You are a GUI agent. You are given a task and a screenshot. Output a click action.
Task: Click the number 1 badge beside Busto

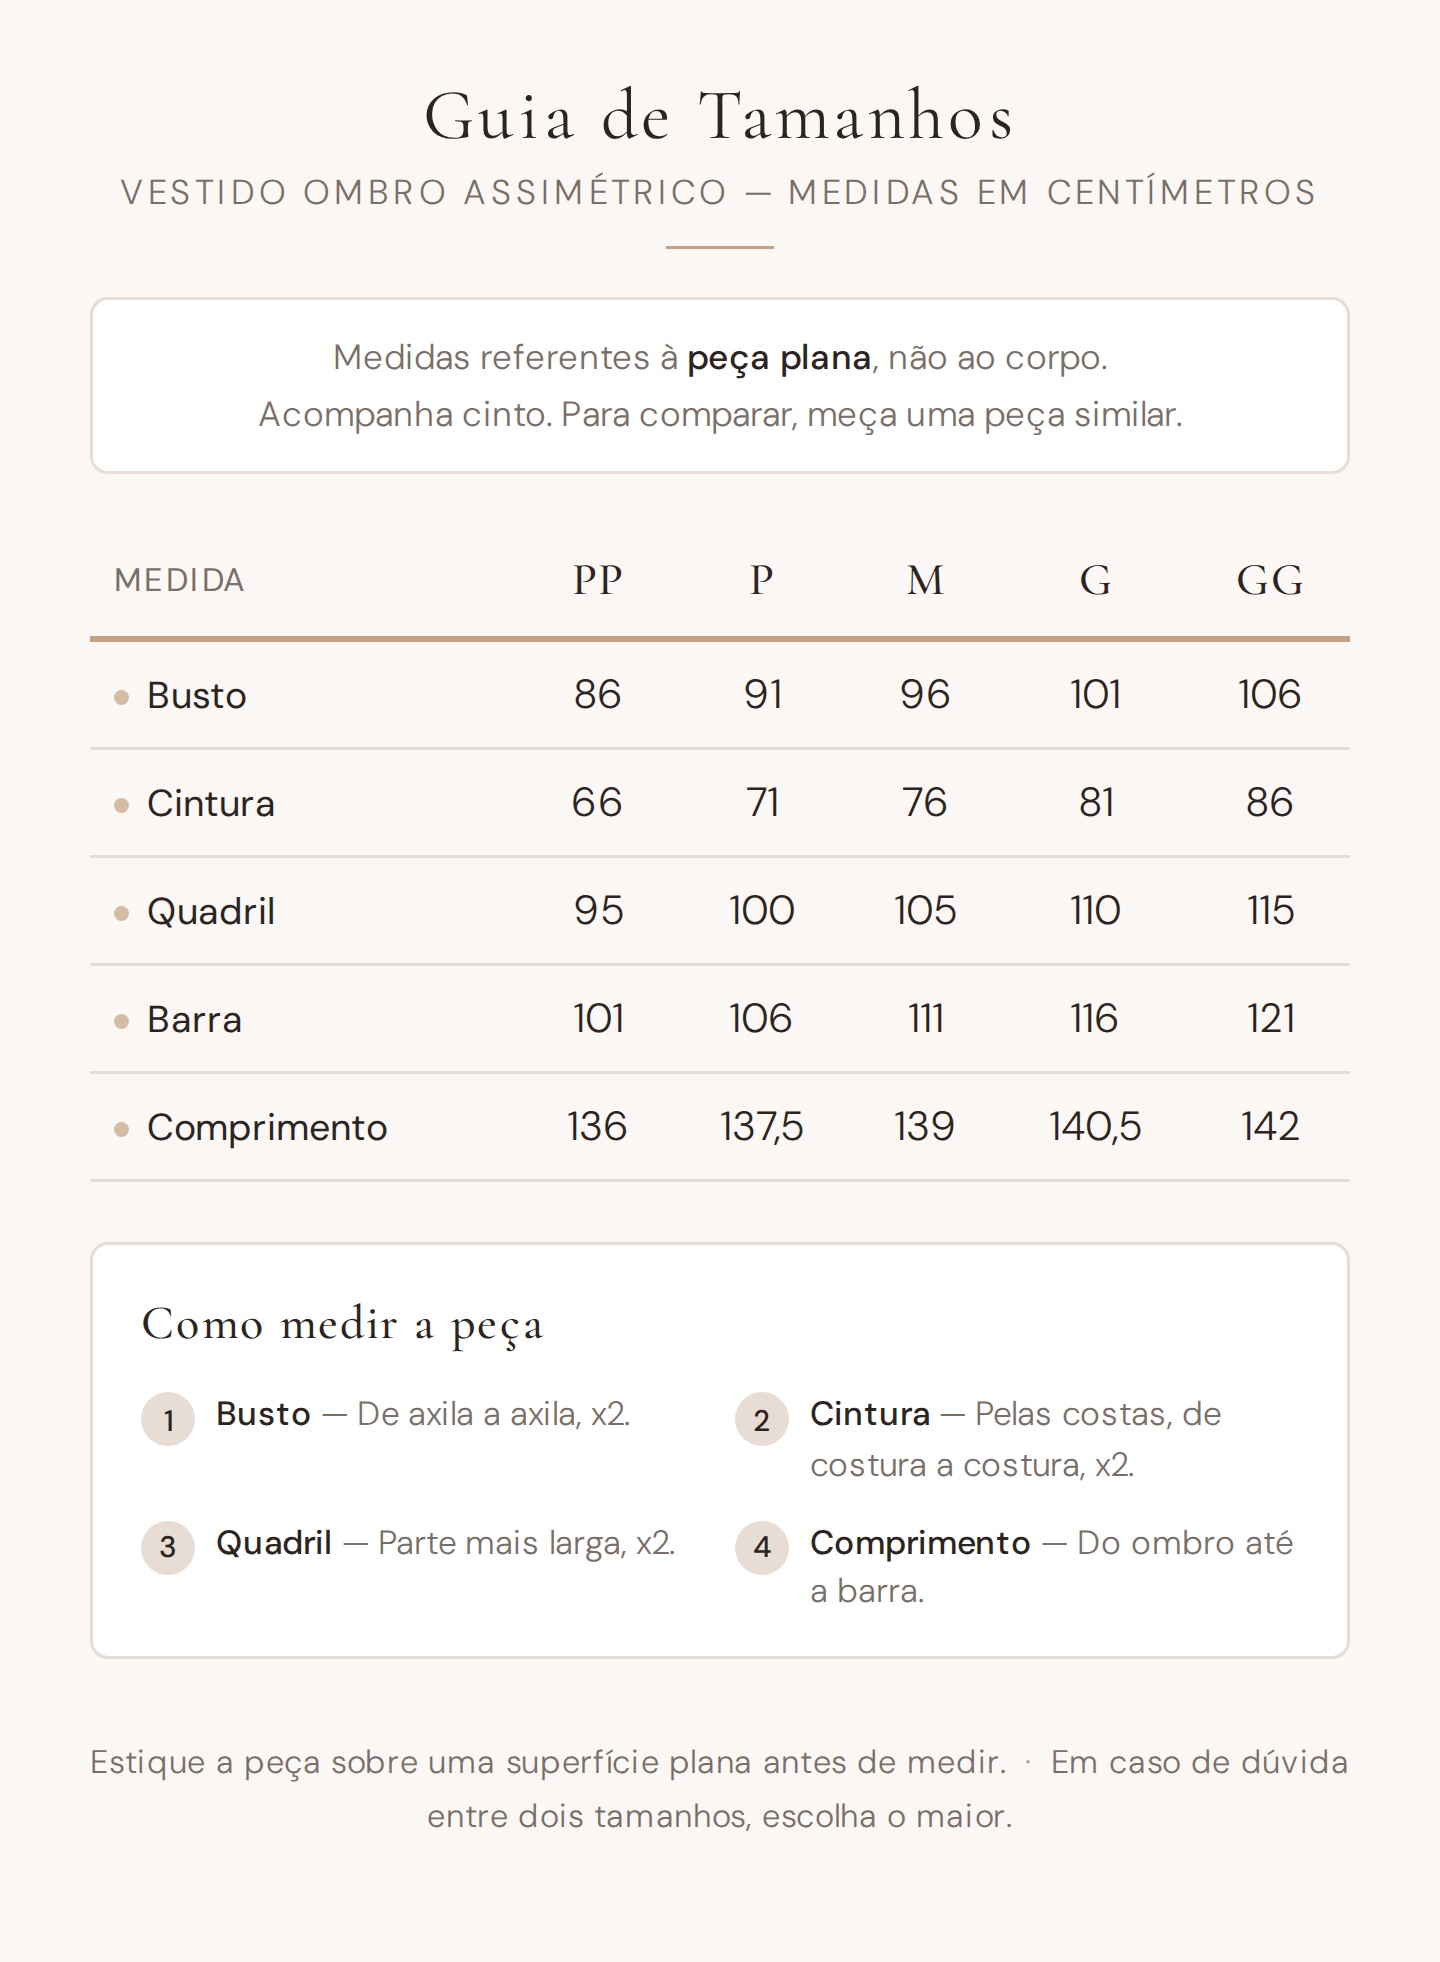(x=168, y=1419)
